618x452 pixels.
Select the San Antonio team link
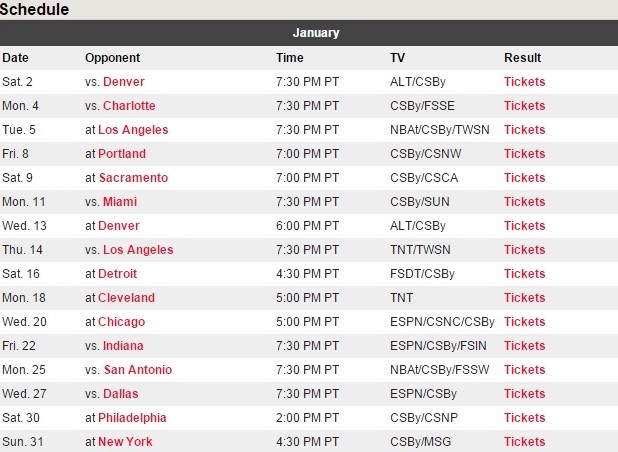pyautogui.click(x=138, y=370)
